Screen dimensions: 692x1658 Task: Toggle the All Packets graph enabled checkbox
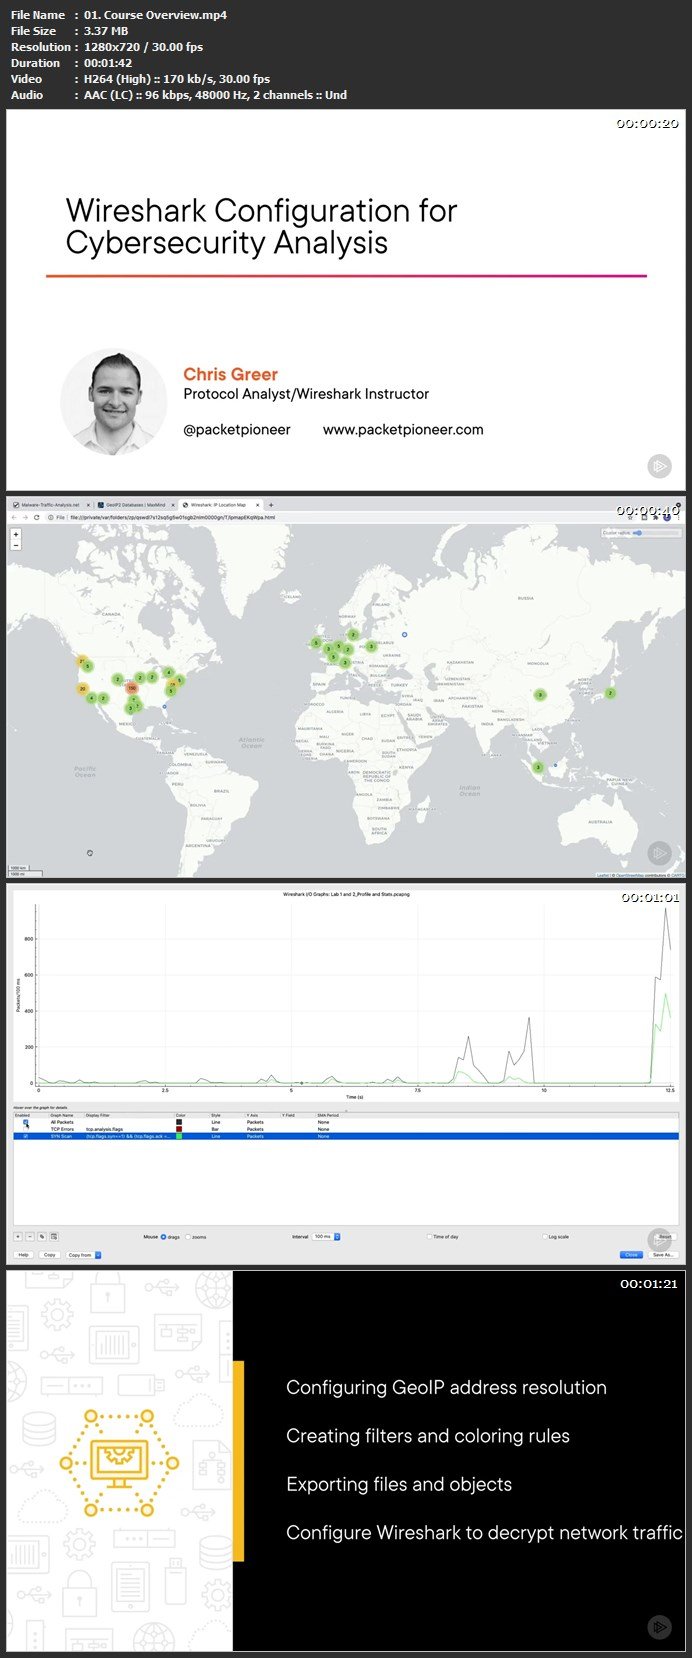[26, 1122]
